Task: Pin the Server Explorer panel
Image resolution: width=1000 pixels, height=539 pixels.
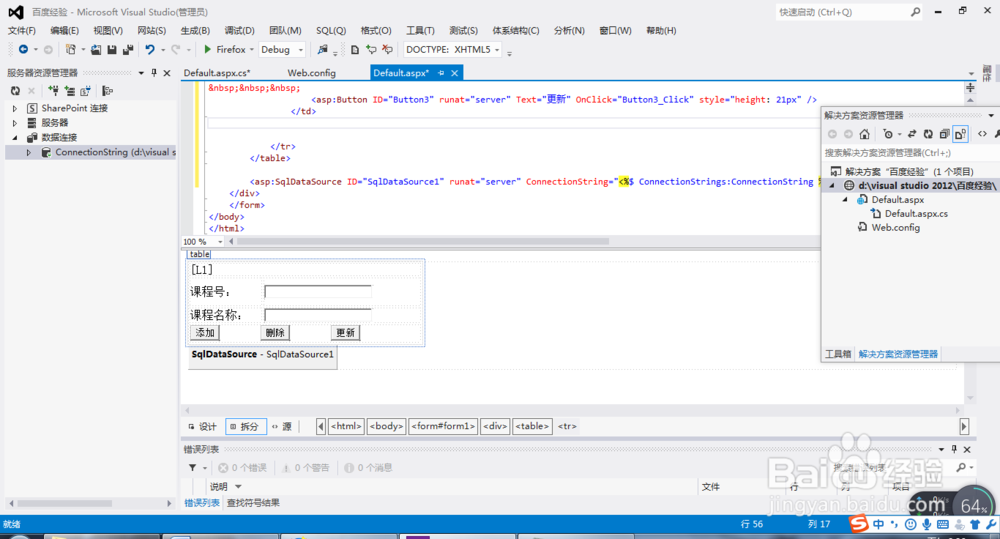Action: 154,73
